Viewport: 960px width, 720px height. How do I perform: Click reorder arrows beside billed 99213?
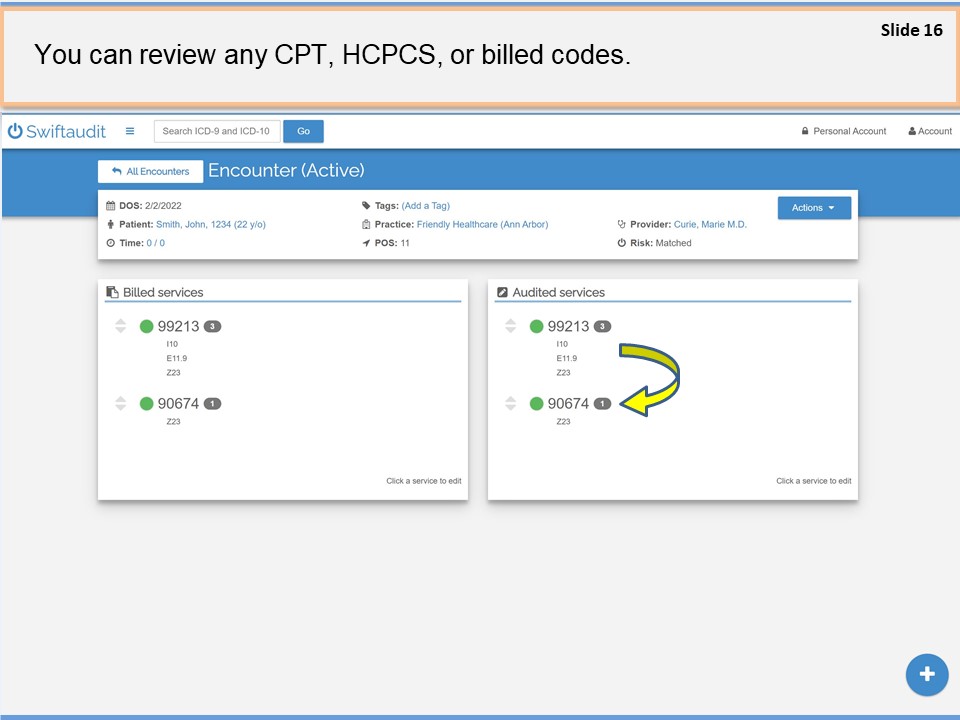[x=120, y=326]
